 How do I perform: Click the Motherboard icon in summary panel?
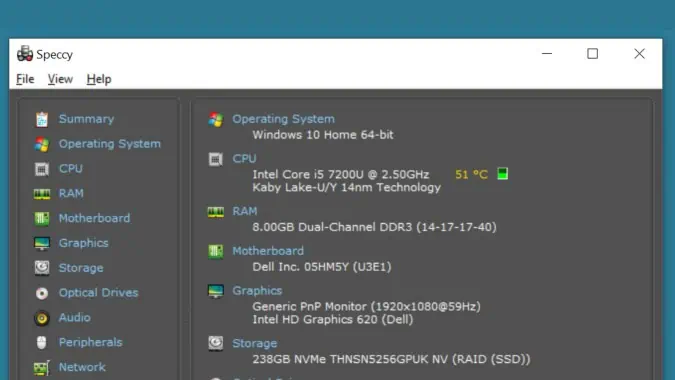point(216,251)
